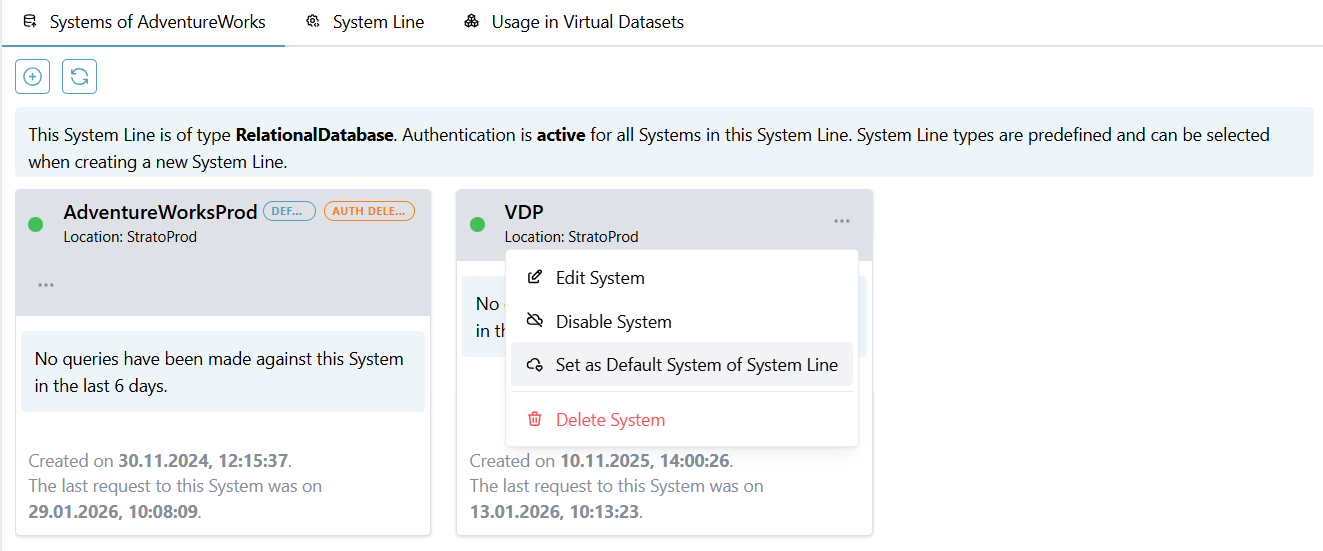Click the database icon on the Systems tab
The width and height of the screenshot is (1323, 551).
30,22
